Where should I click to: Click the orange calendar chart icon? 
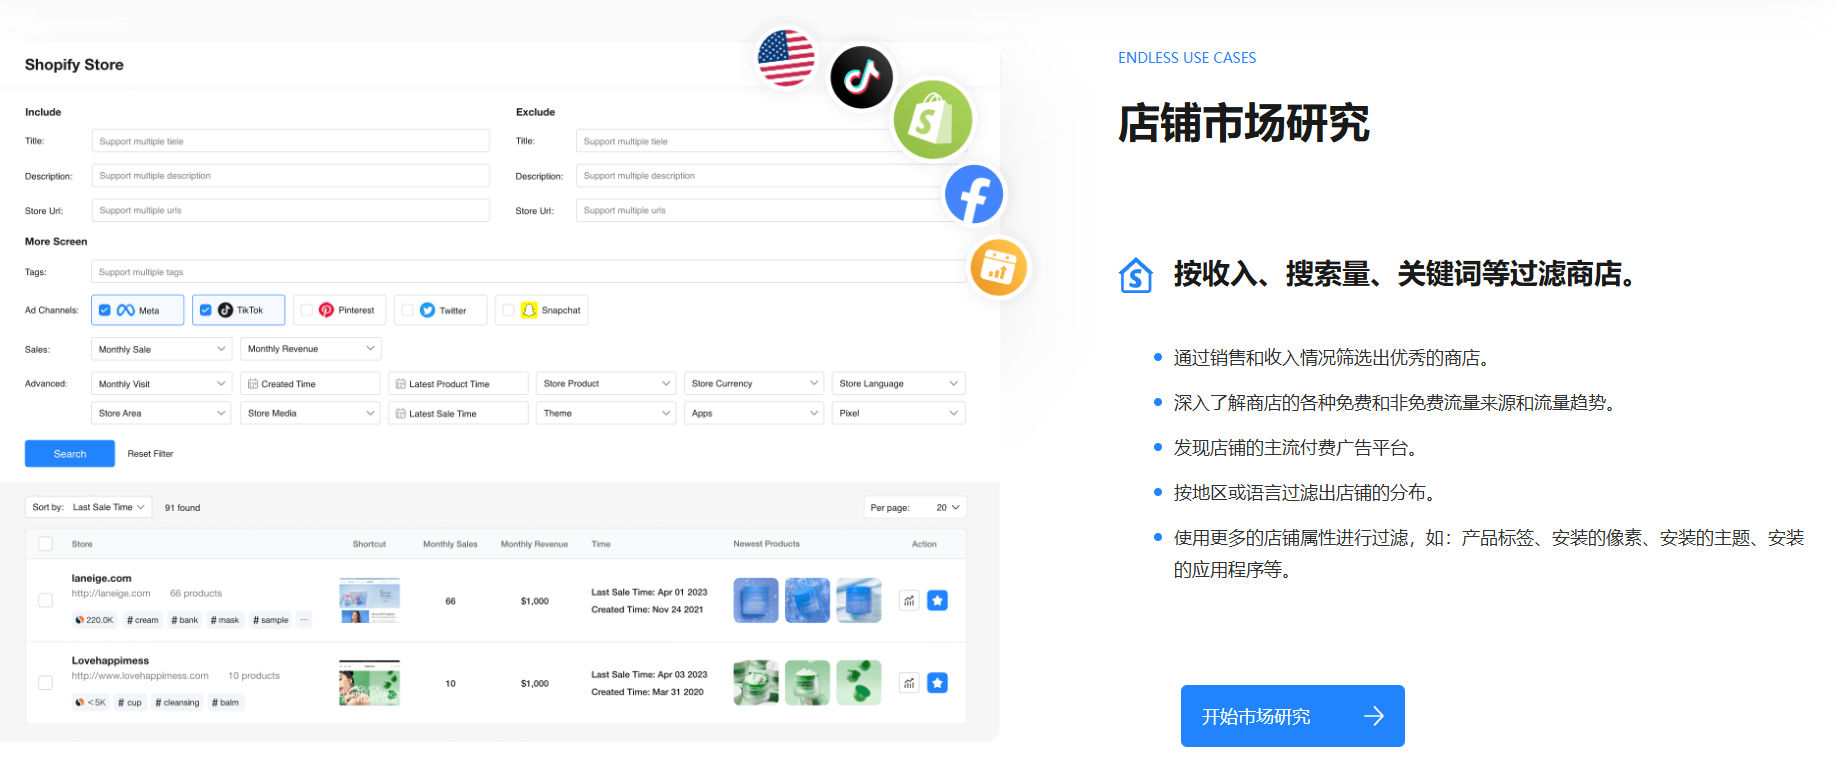(998, 267)
